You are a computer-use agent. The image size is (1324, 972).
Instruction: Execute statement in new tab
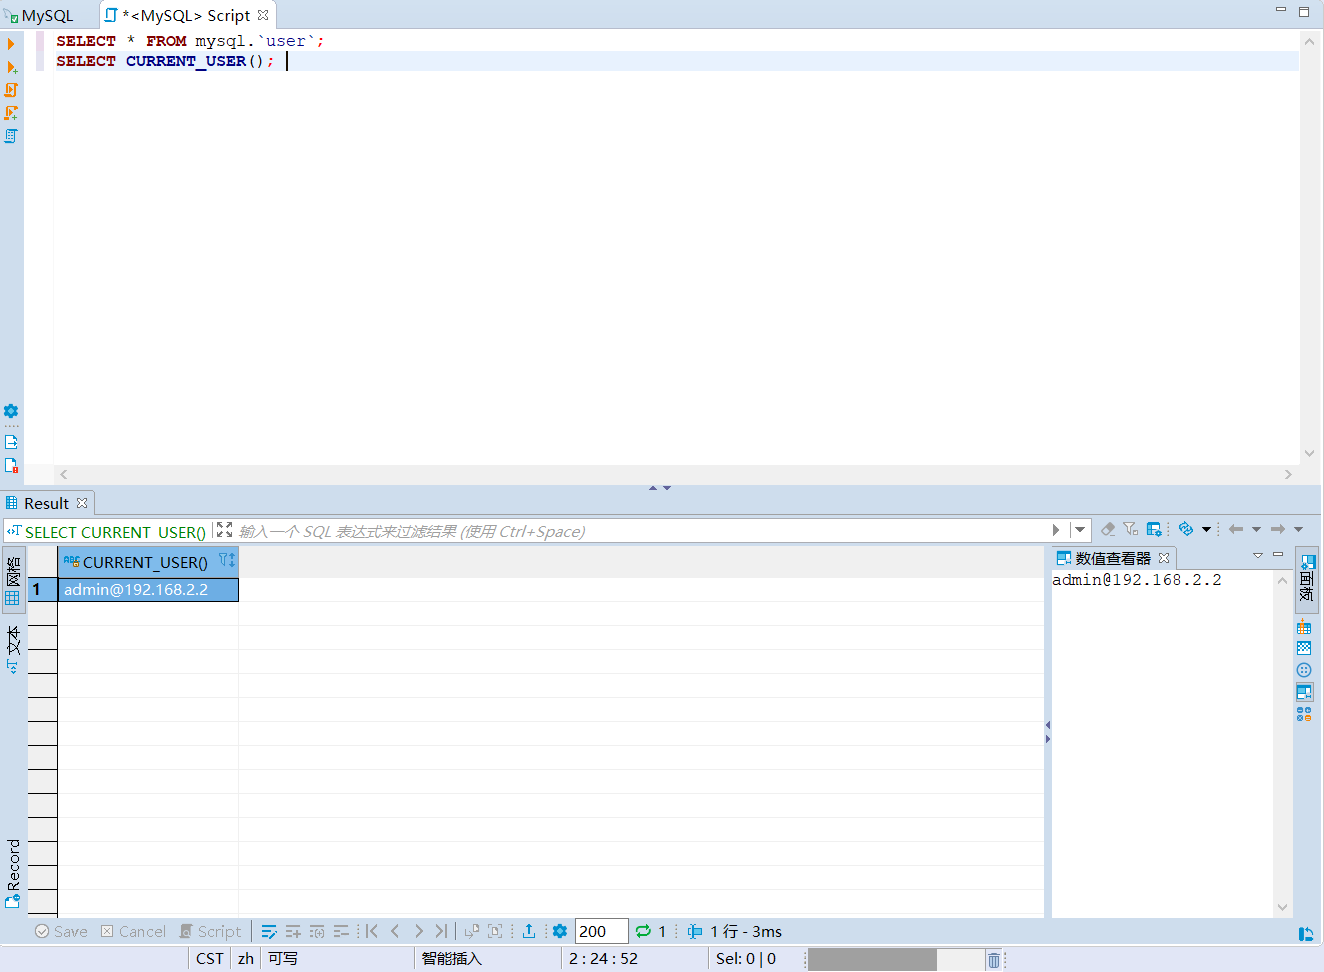point(12,68)
